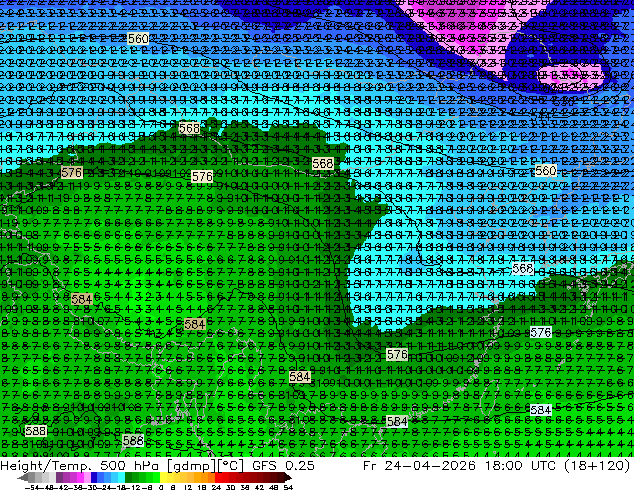Pick the cyan swatch on the legend
Screen dimensions: 634x490
[x=122, y=478]
